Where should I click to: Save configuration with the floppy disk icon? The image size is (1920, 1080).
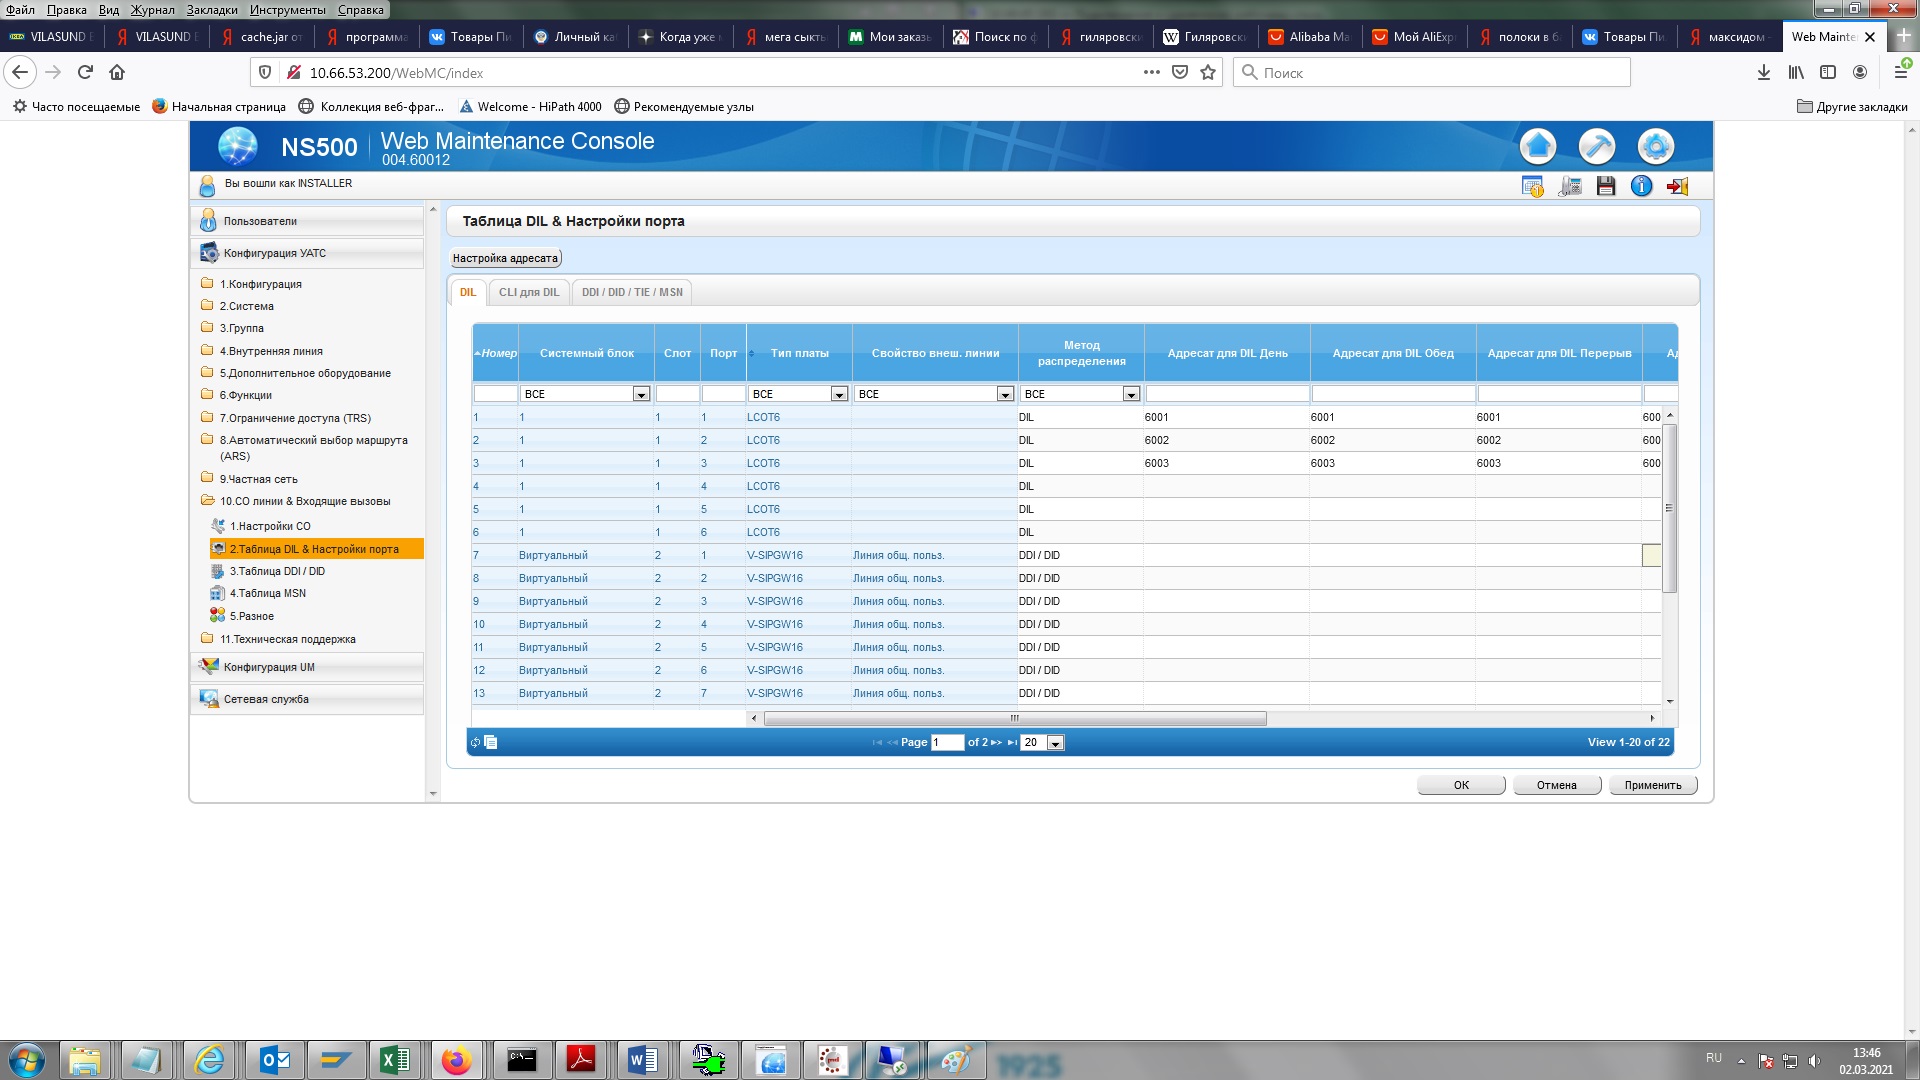click(x=1606, y=186)
